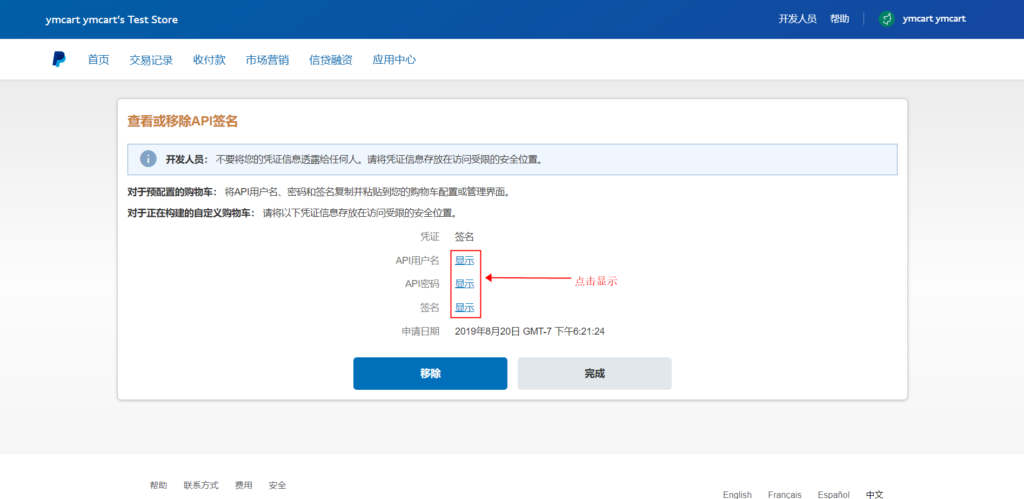Click the green ymcart profile avatar icon

886,19
